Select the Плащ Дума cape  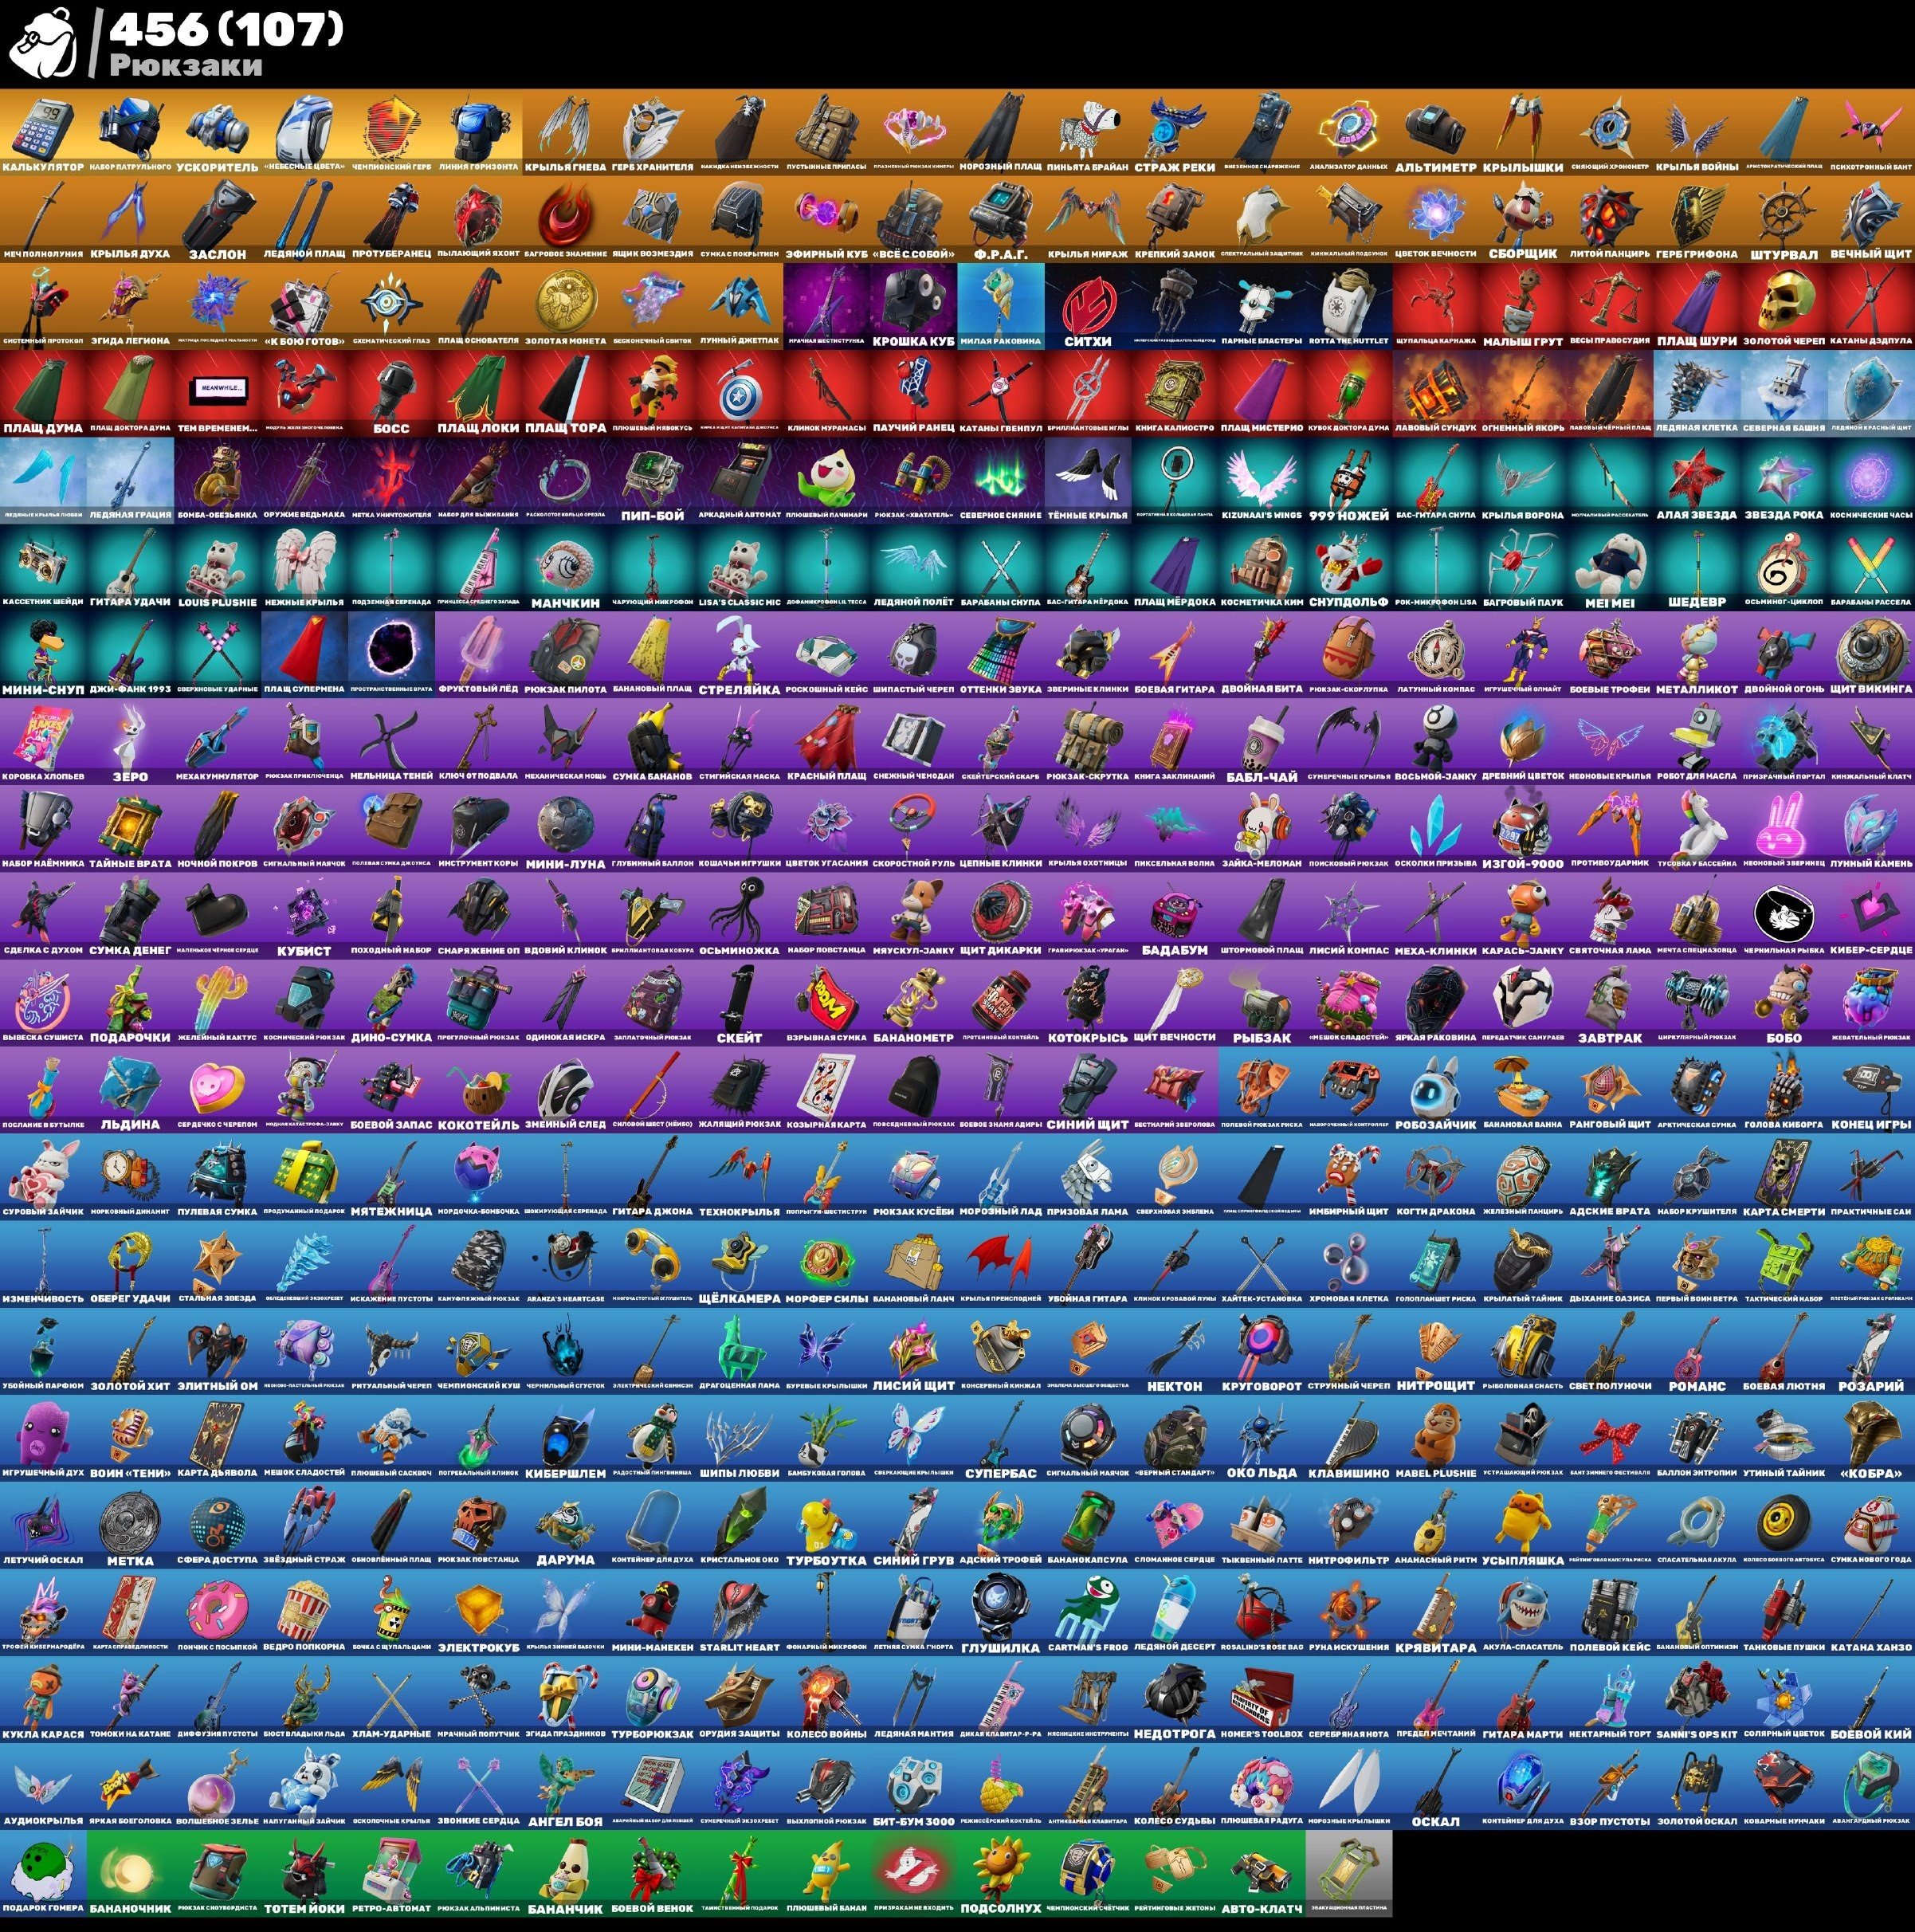43,393
